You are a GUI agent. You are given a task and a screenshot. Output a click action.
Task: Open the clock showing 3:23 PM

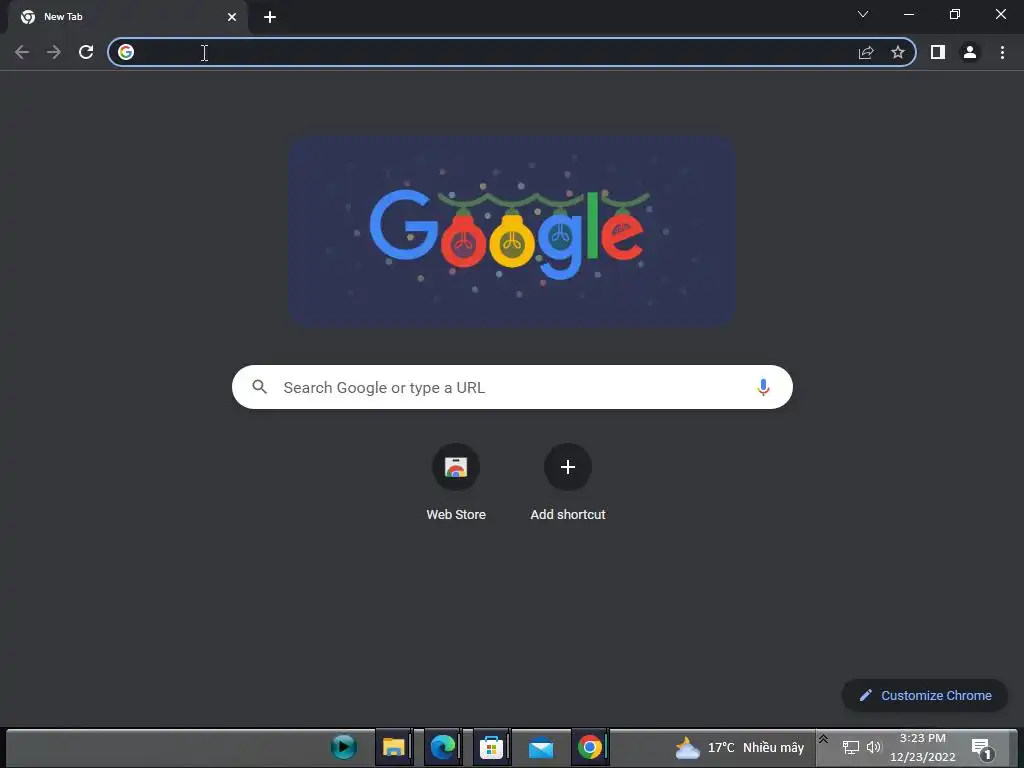click(x=922, y=748)
